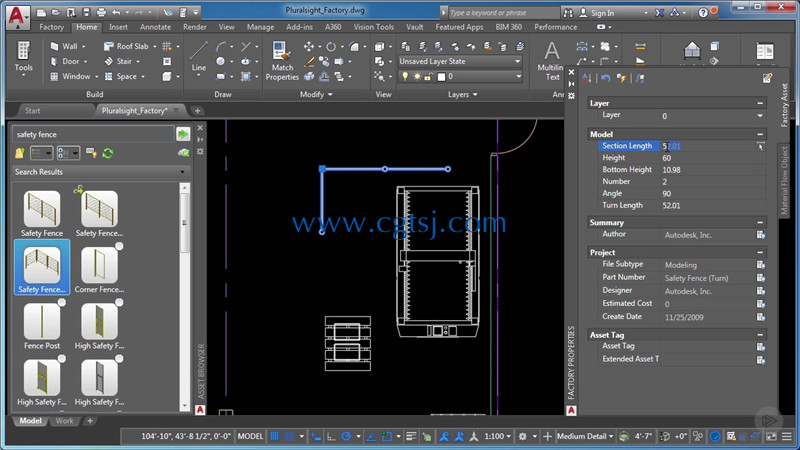Image resolution: width=800 pixels, height=450 pixels.
Task: Click the Part Number edit icon
Action: pos(760,278)
